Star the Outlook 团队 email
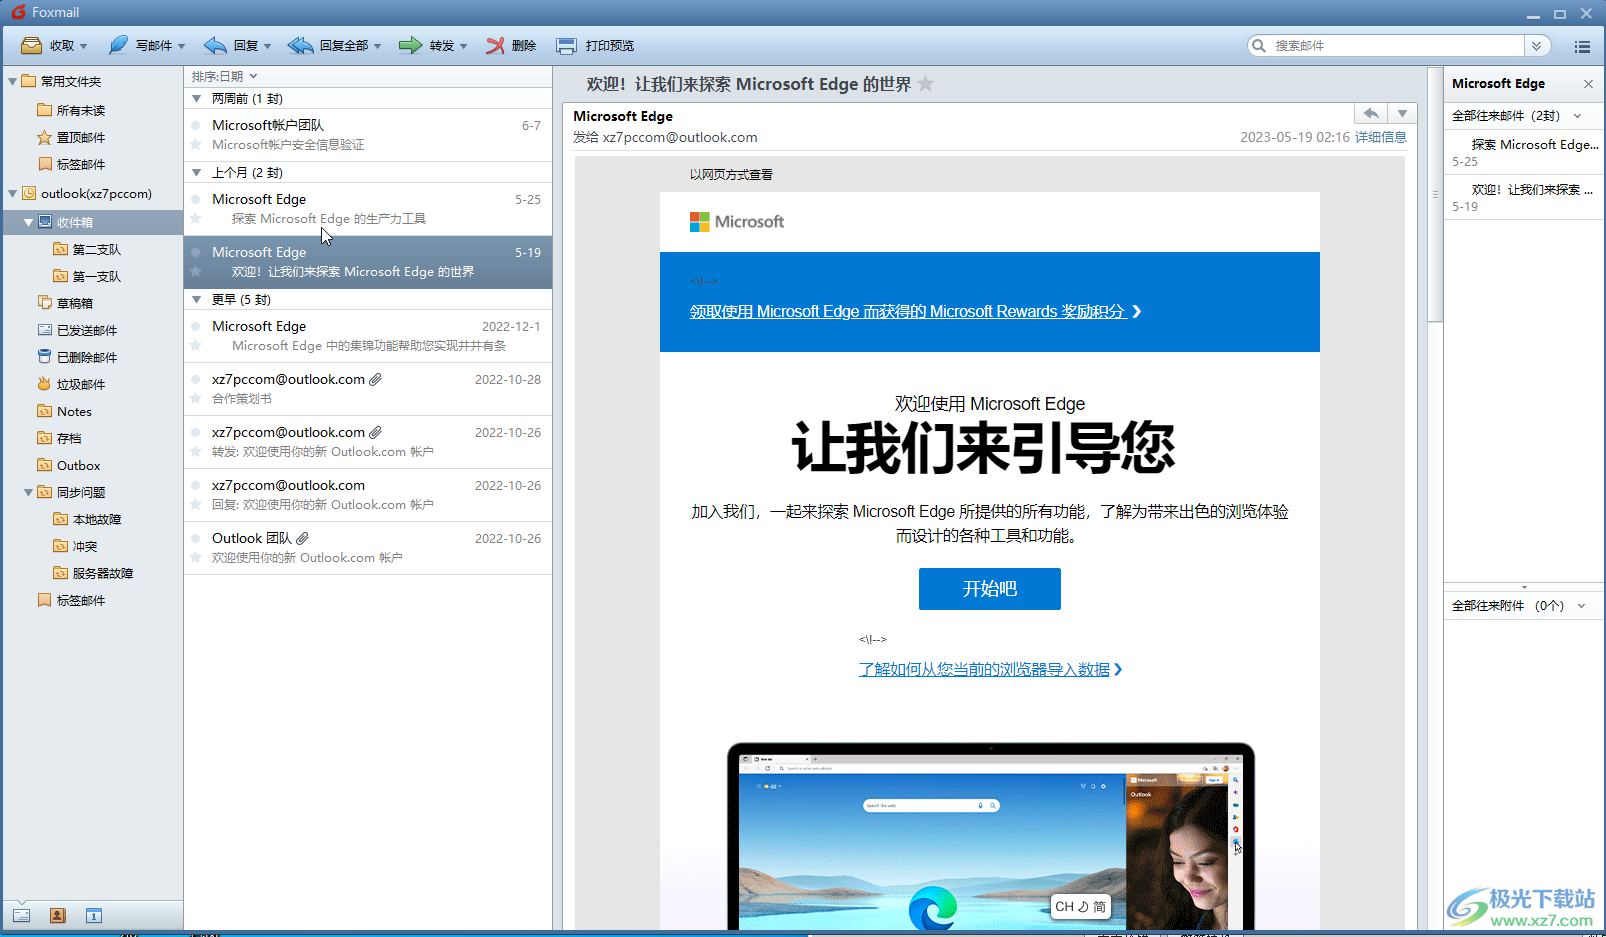1606x937 pixels. click(196, 558)
